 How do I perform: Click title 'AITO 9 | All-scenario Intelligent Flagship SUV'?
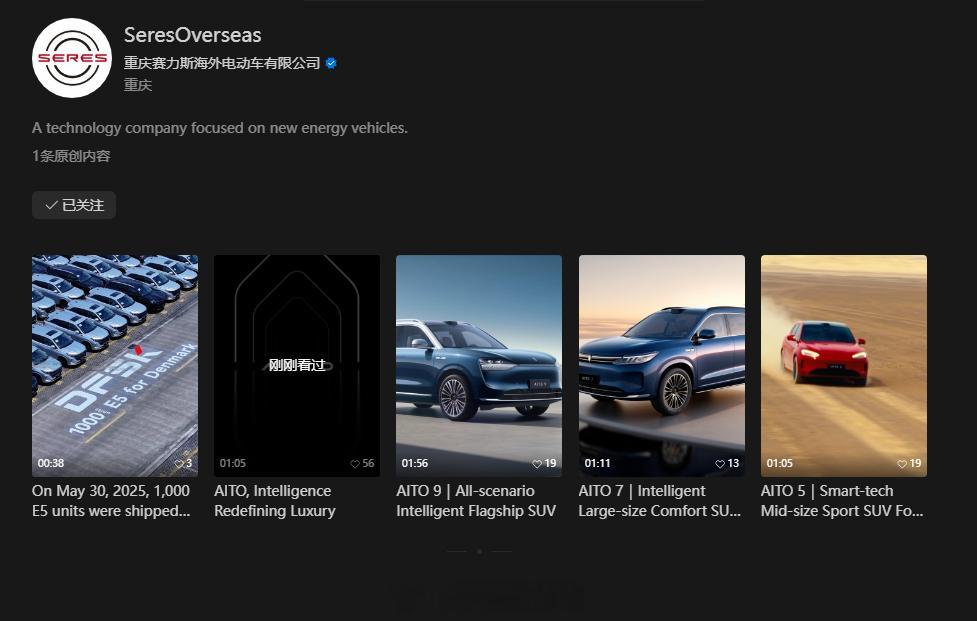point(476,501)
